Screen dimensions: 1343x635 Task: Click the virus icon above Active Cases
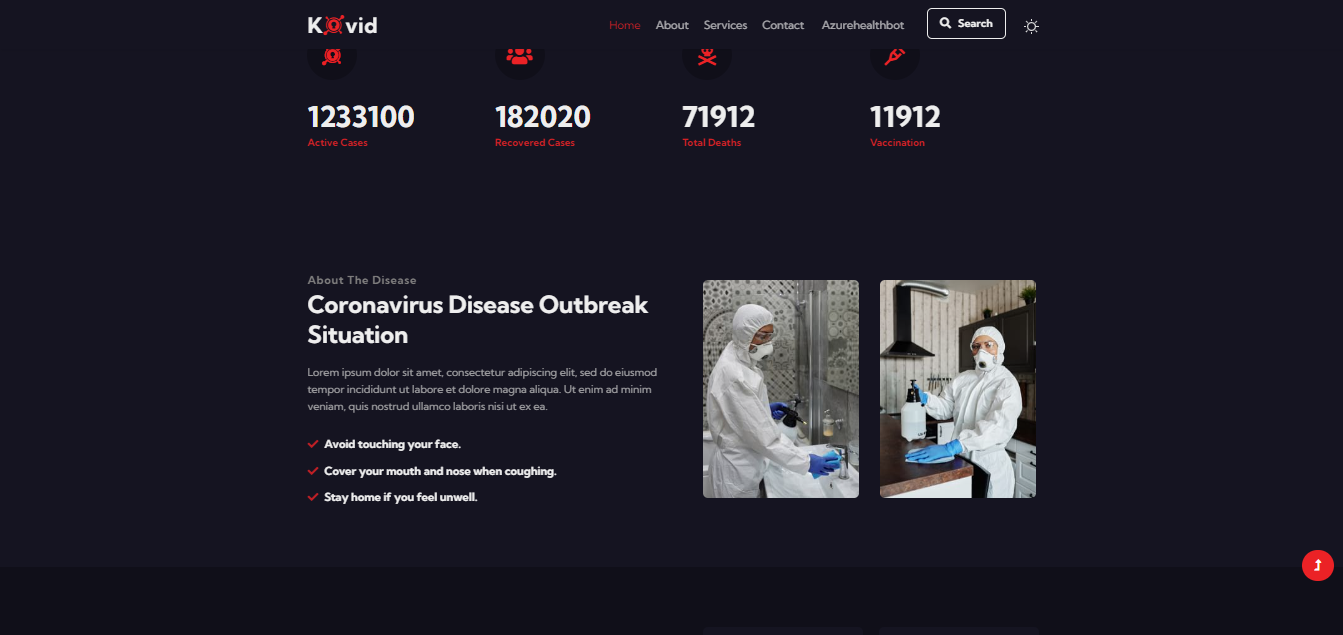331,55
